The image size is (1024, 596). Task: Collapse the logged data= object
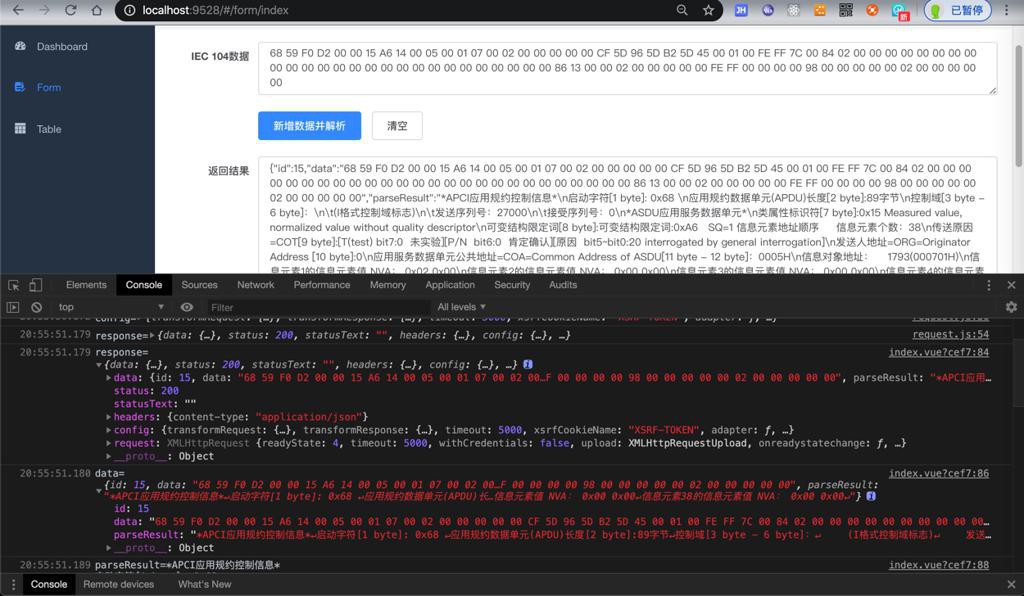[x=99, y=490]
